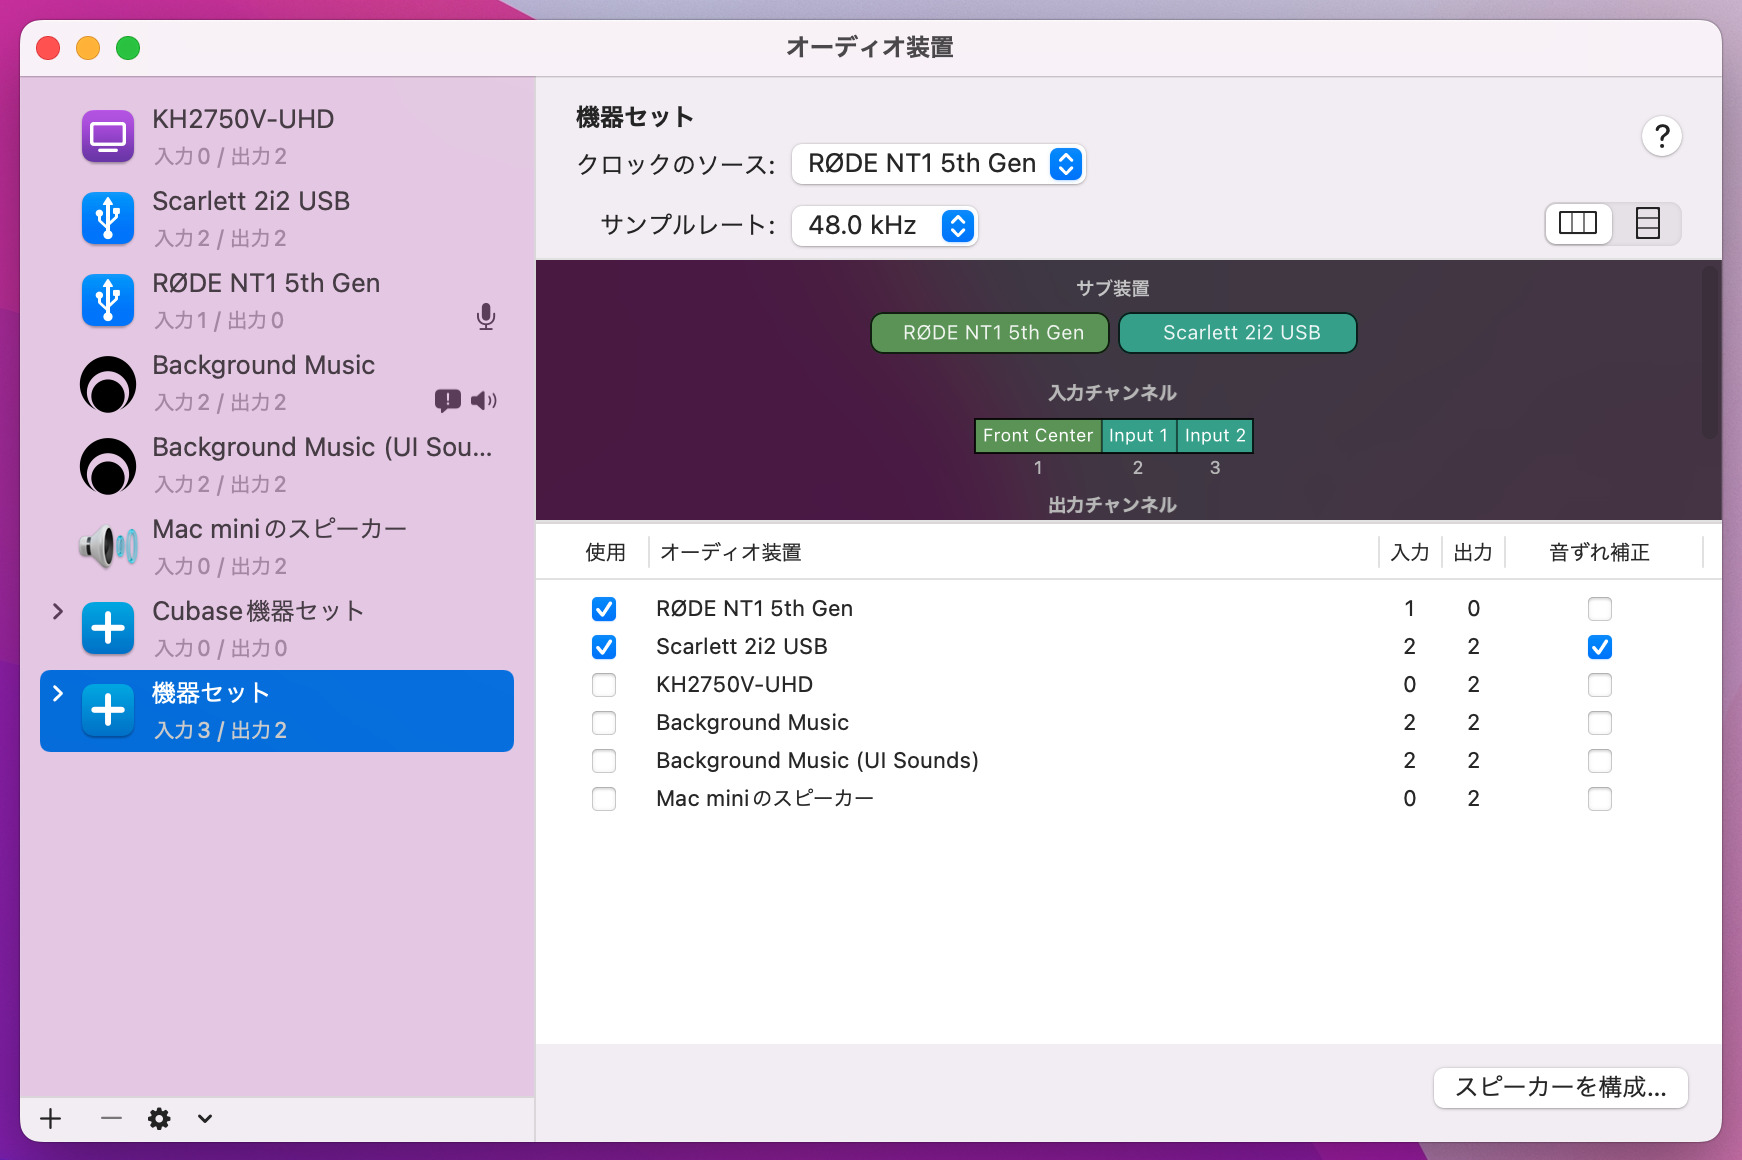Switch to column layout view icon
1742x1160 pixels.
coord(1578,223)
